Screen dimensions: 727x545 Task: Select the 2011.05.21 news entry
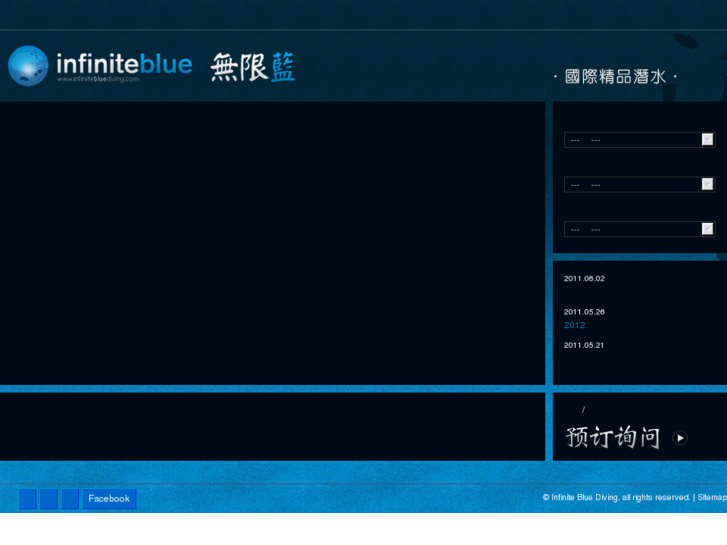tap(584, 345)
